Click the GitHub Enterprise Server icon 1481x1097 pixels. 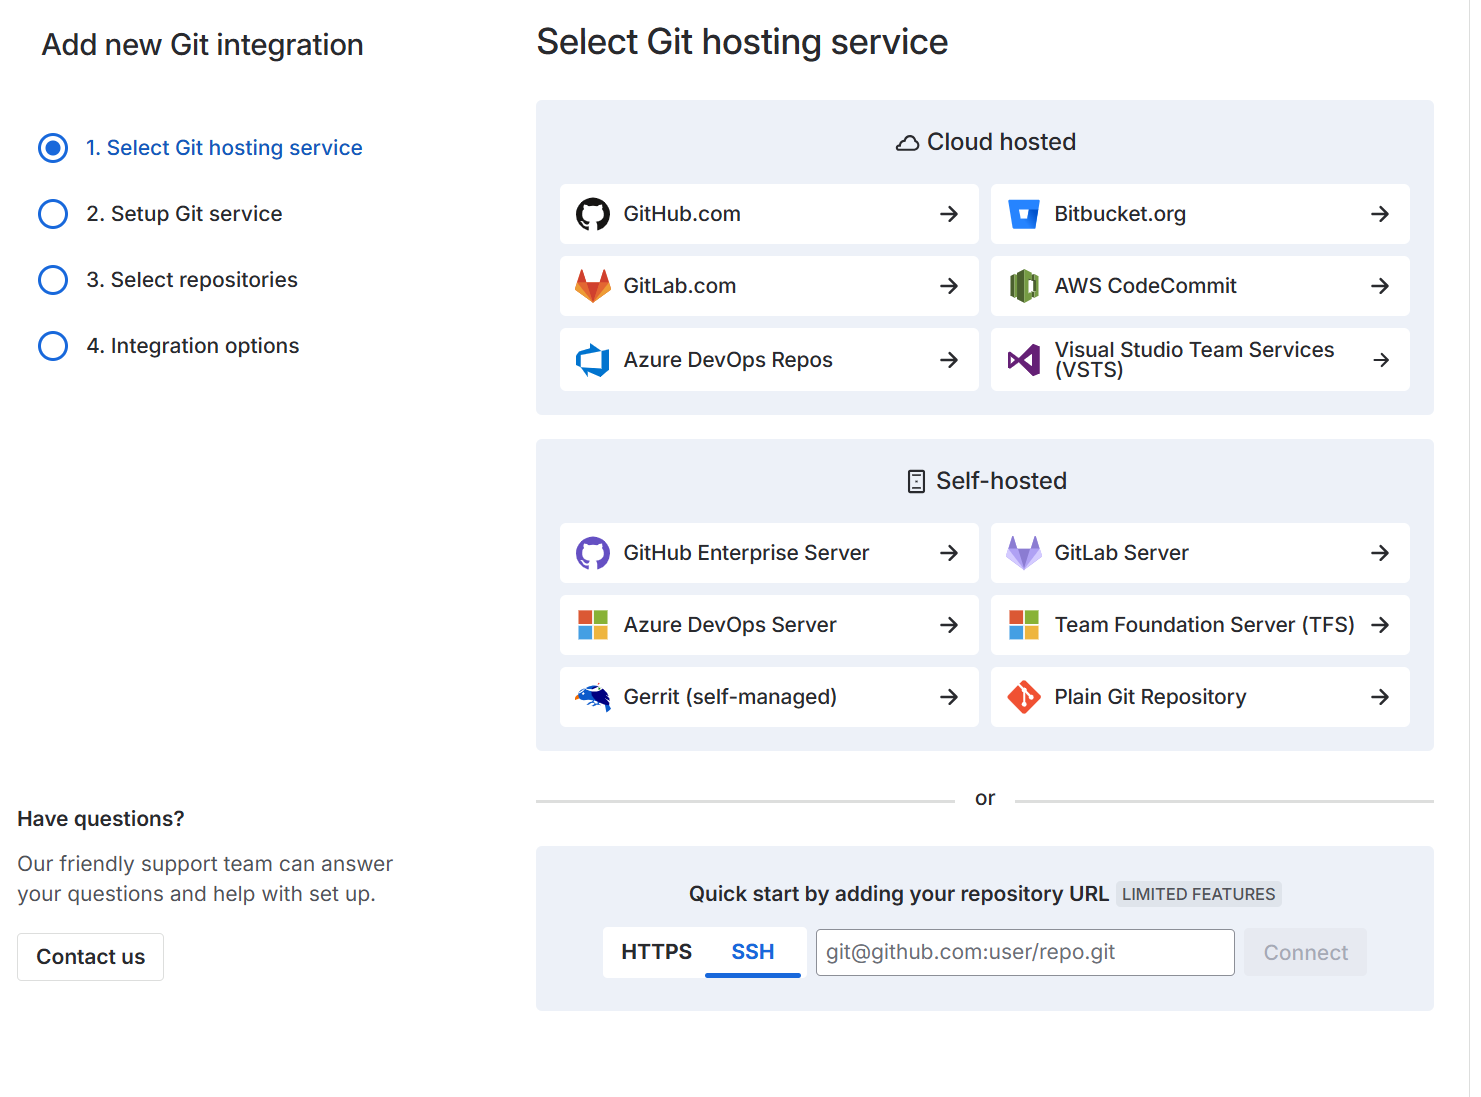pos(592,553)
